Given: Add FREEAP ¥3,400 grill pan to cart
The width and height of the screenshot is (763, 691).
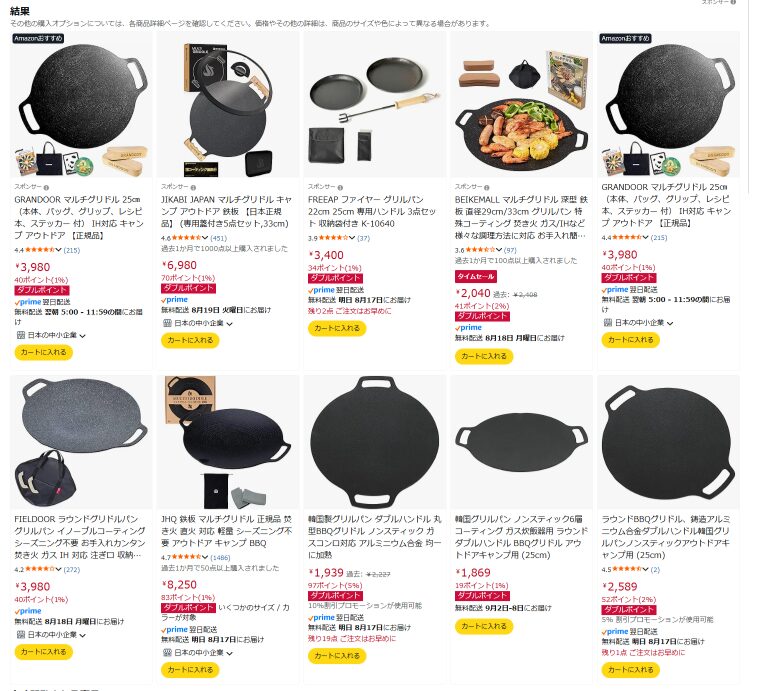Looking at the screenshot, I should (x=337, y=328).
